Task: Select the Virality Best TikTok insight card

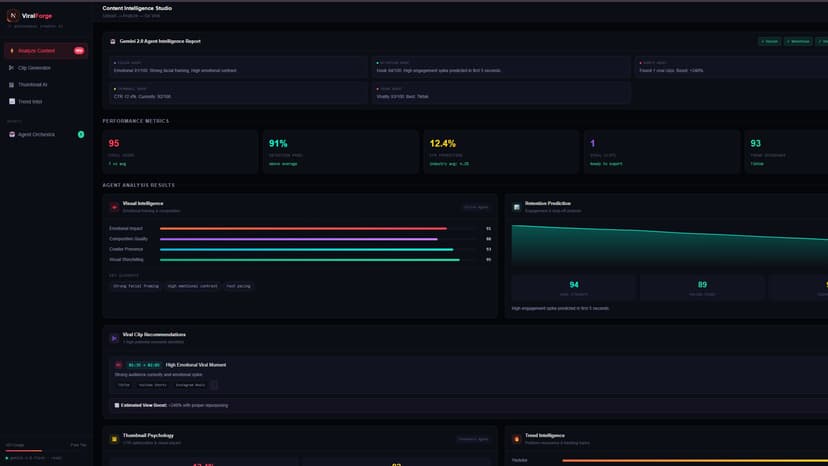Action: click(x=501, y=93)
